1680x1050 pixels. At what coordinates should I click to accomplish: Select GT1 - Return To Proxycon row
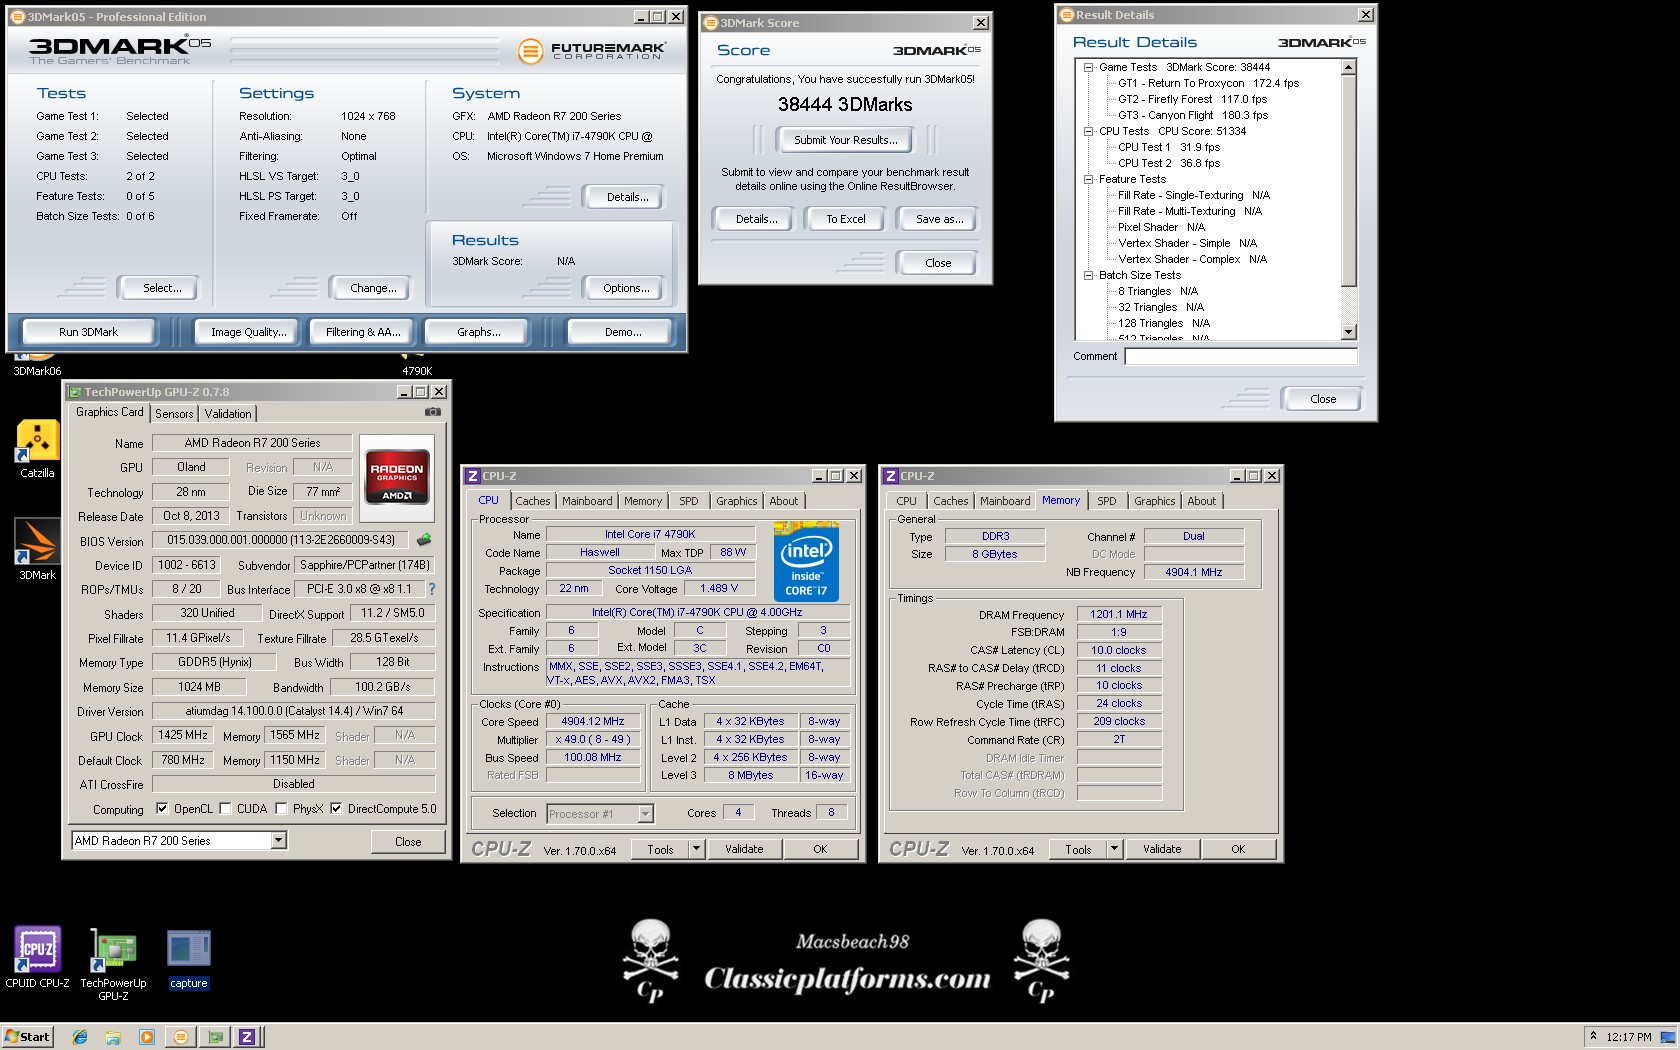click(1208, 83)
